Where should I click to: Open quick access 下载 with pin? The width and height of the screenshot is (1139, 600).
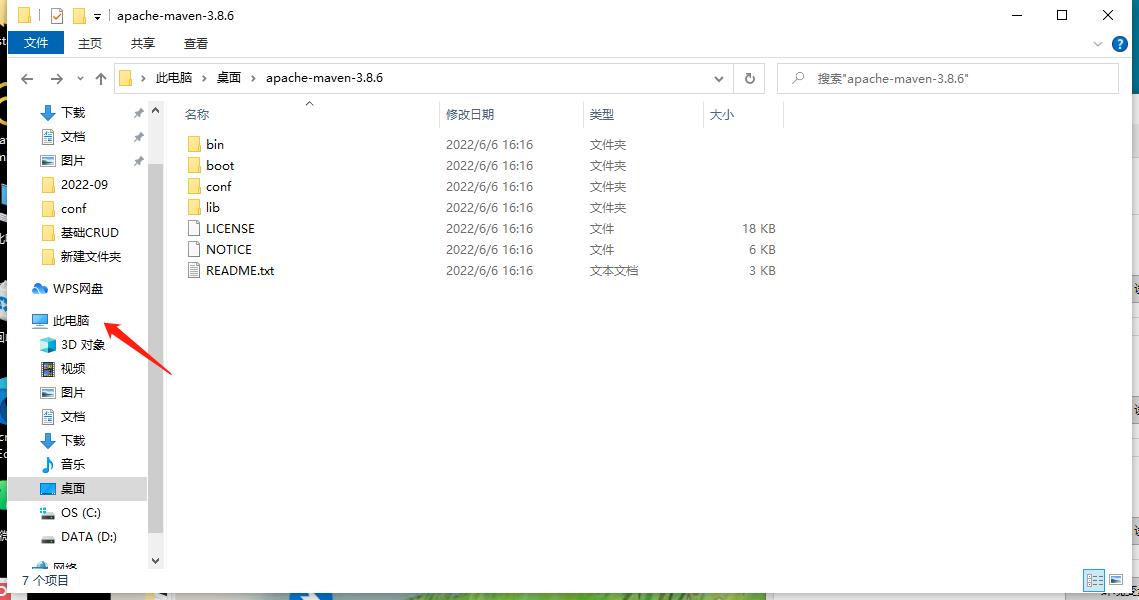click(x=73, y=113)
